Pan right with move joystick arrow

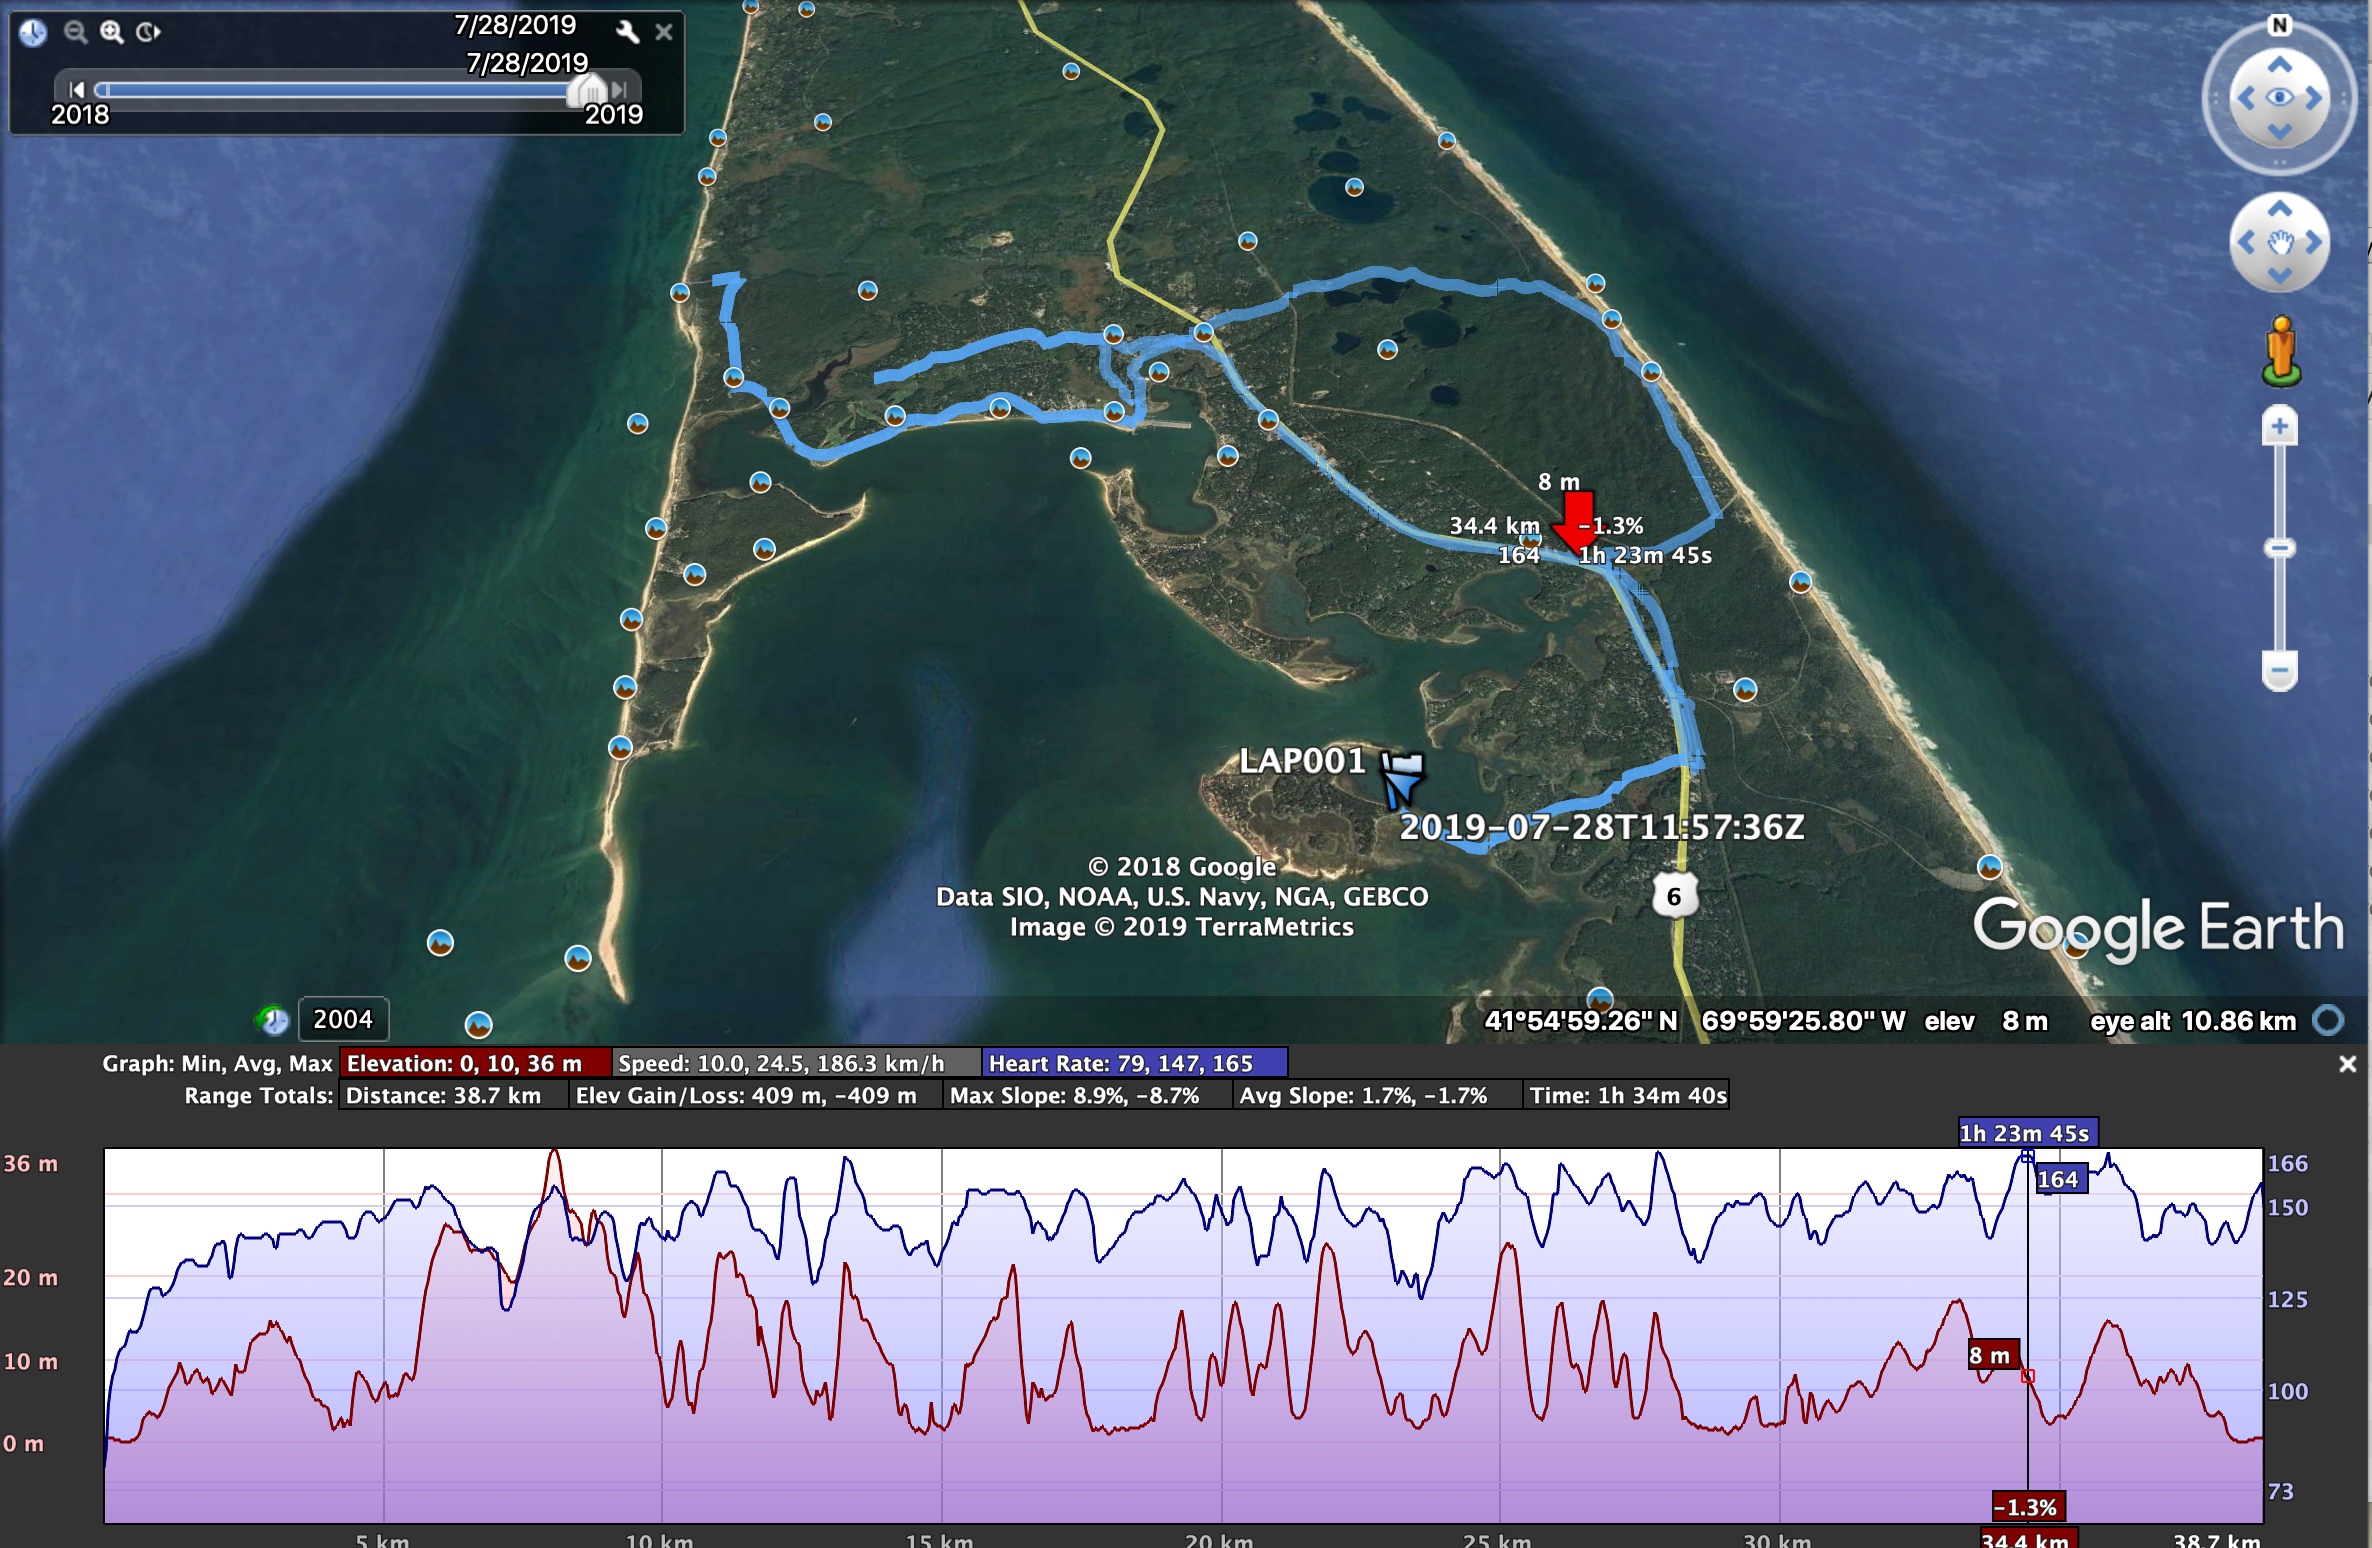coord(2314,242)
